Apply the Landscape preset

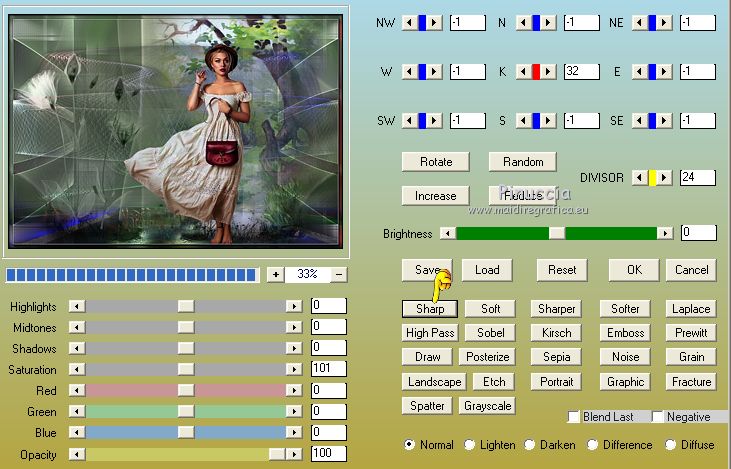coord(434,382)
